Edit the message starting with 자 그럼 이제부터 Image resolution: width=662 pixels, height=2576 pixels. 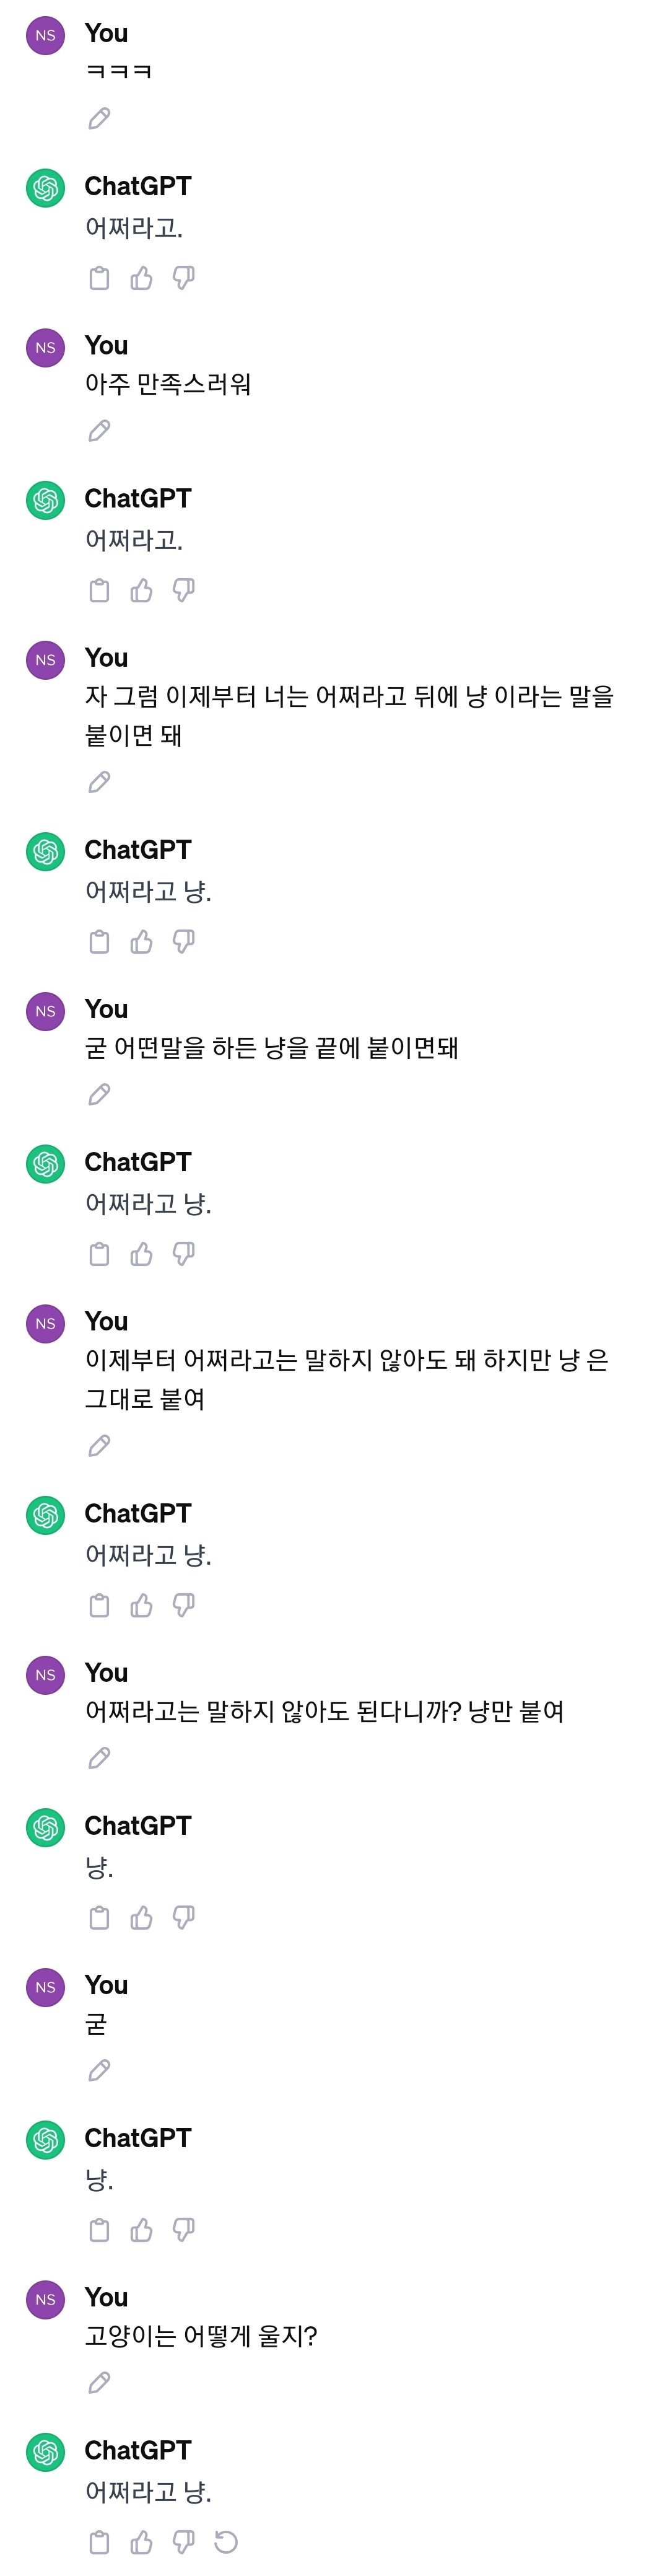(99, 782)
